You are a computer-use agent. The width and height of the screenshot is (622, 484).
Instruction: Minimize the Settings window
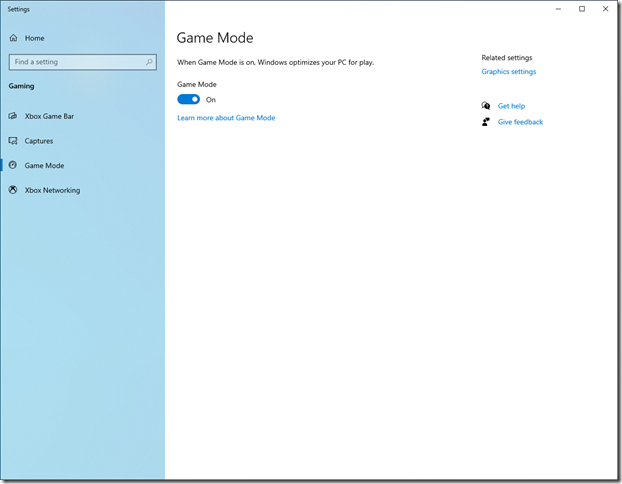click(558, 9)
